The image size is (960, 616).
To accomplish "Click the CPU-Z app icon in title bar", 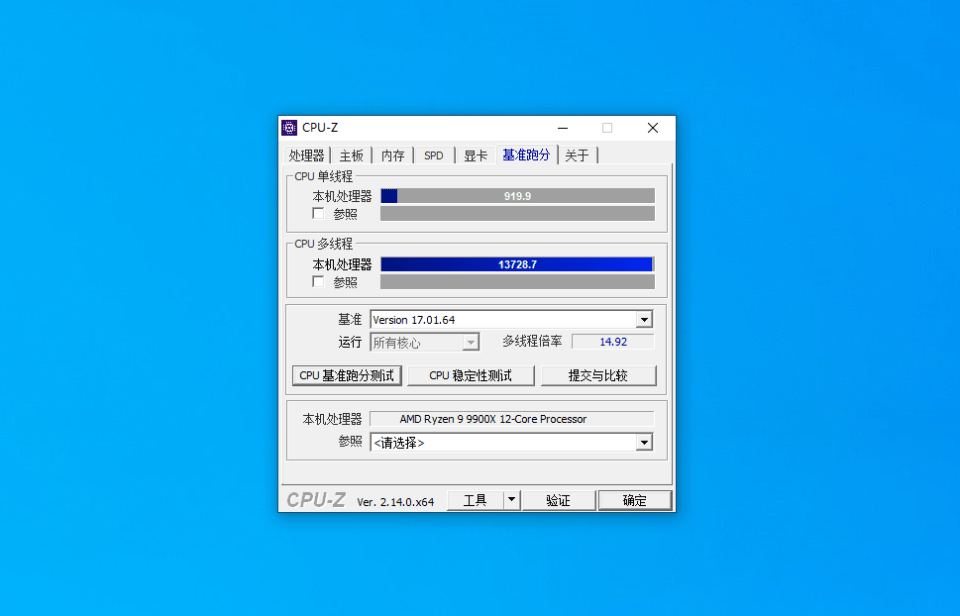I will point(289,127).
